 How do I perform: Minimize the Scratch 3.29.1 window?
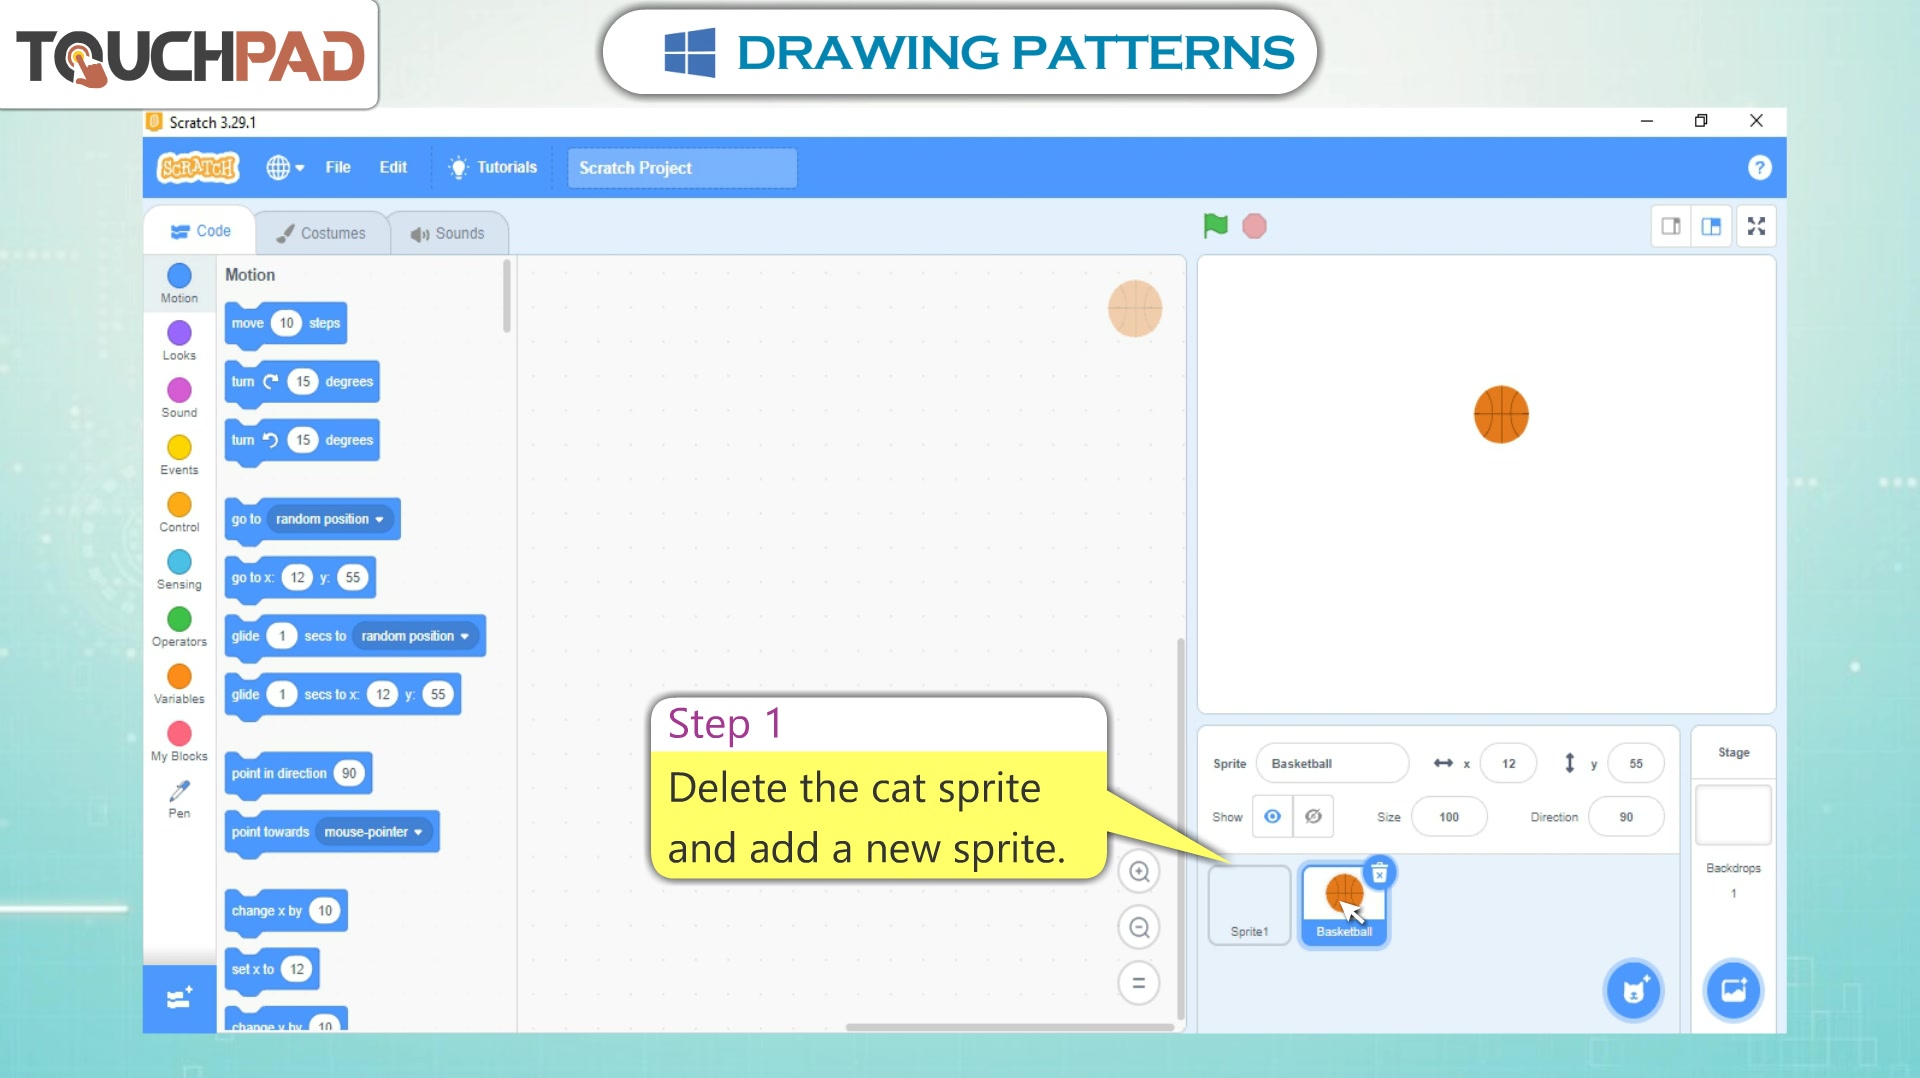[1646, 121]
